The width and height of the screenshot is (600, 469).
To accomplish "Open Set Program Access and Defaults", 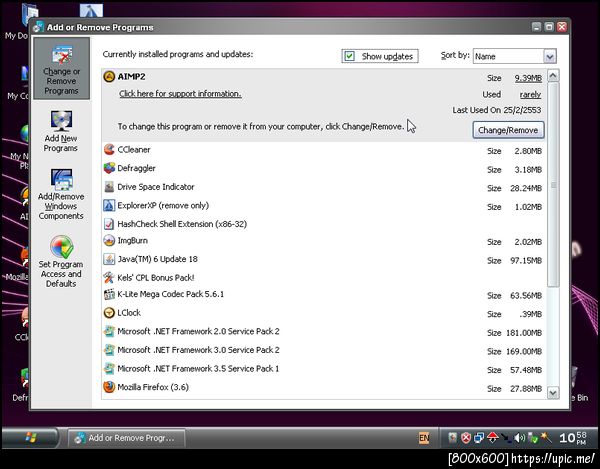I will [x=61, y=262].
